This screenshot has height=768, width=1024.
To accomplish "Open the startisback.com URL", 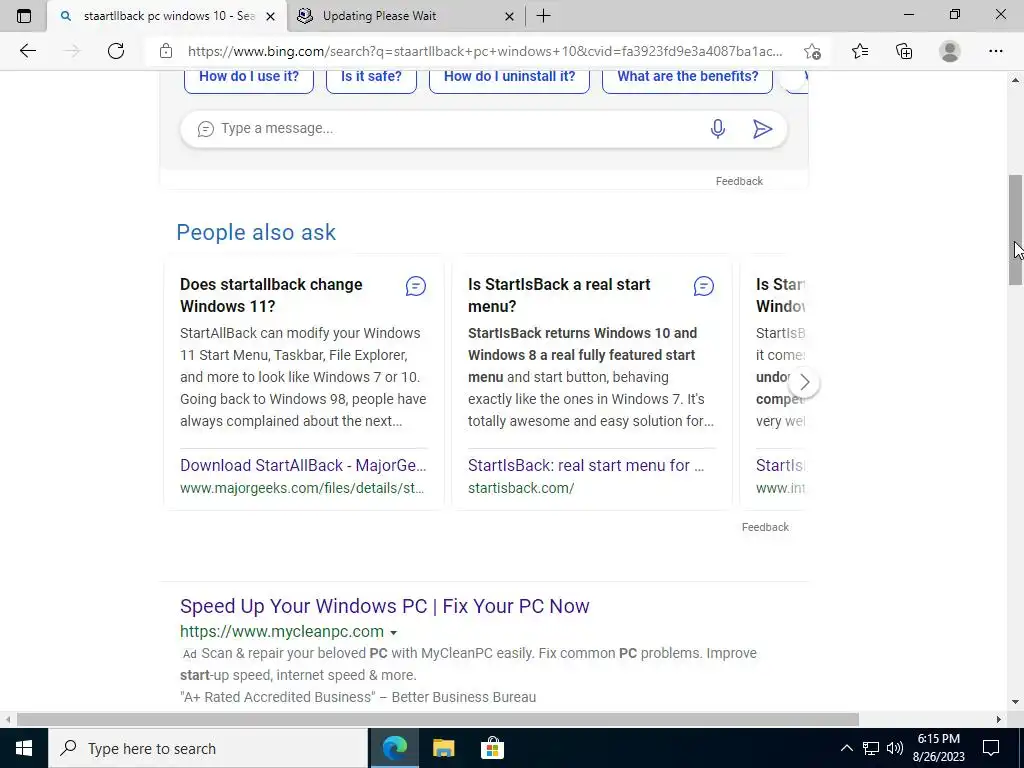I will (x=521, y=488).
